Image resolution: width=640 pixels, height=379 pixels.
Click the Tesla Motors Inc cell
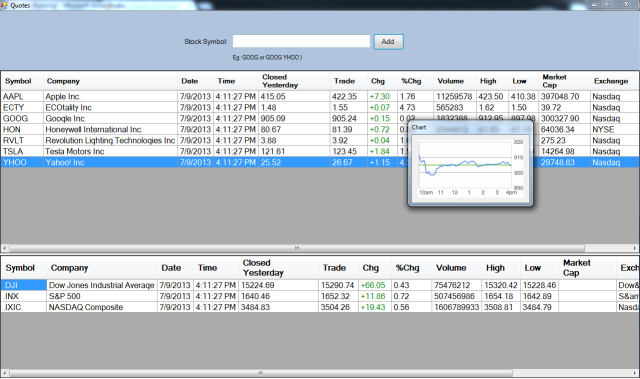tap(111, 151)
